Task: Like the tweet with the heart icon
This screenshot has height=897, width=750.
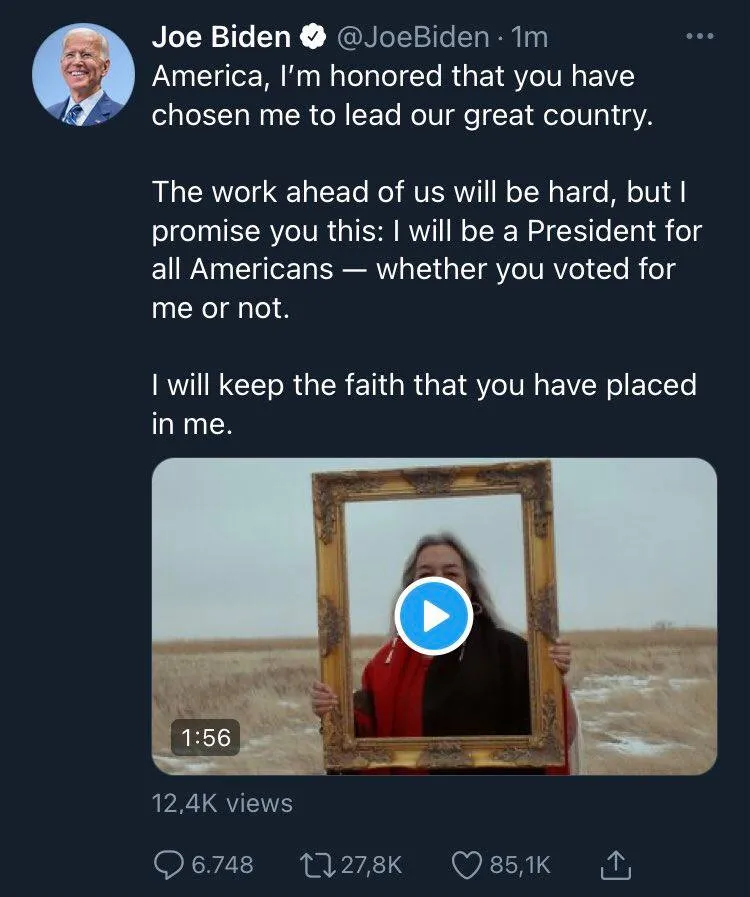Action: (x=468, y=864)
